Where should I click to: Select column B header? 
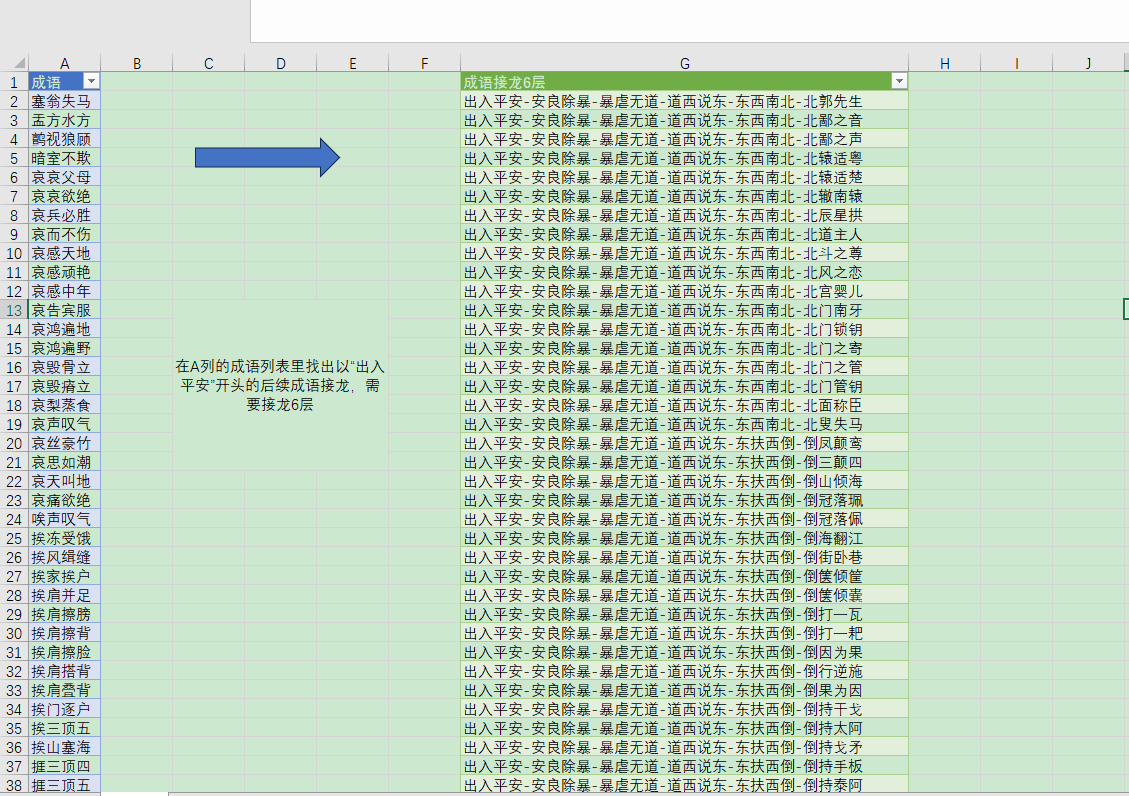136,63
